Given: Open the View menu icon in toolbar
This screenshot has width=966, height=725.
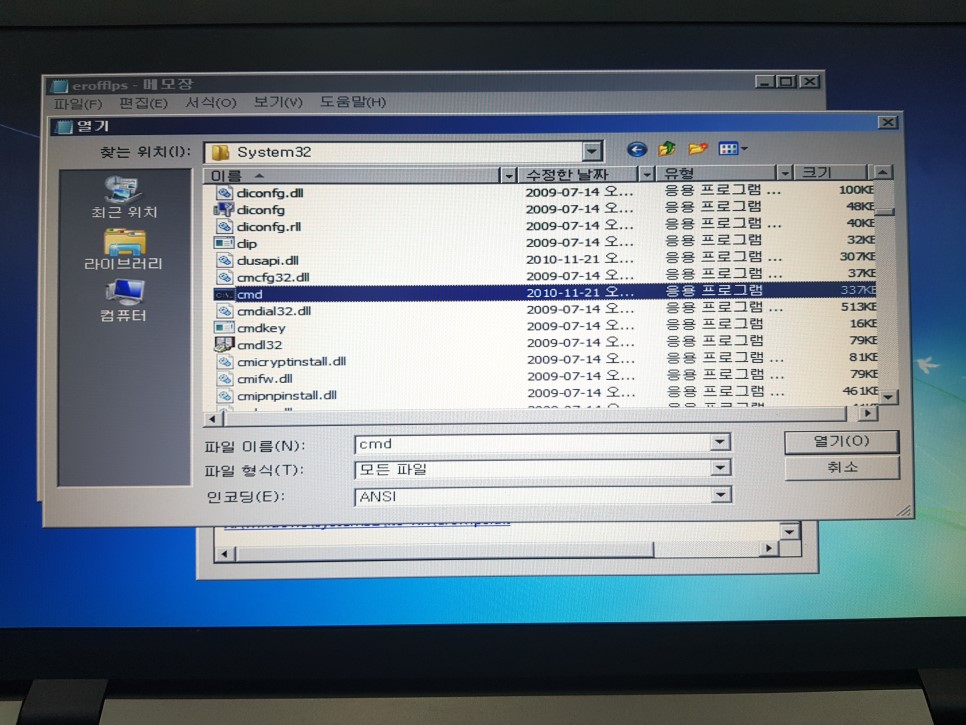Looking at the screenshot, I should (x=728, y=148).
